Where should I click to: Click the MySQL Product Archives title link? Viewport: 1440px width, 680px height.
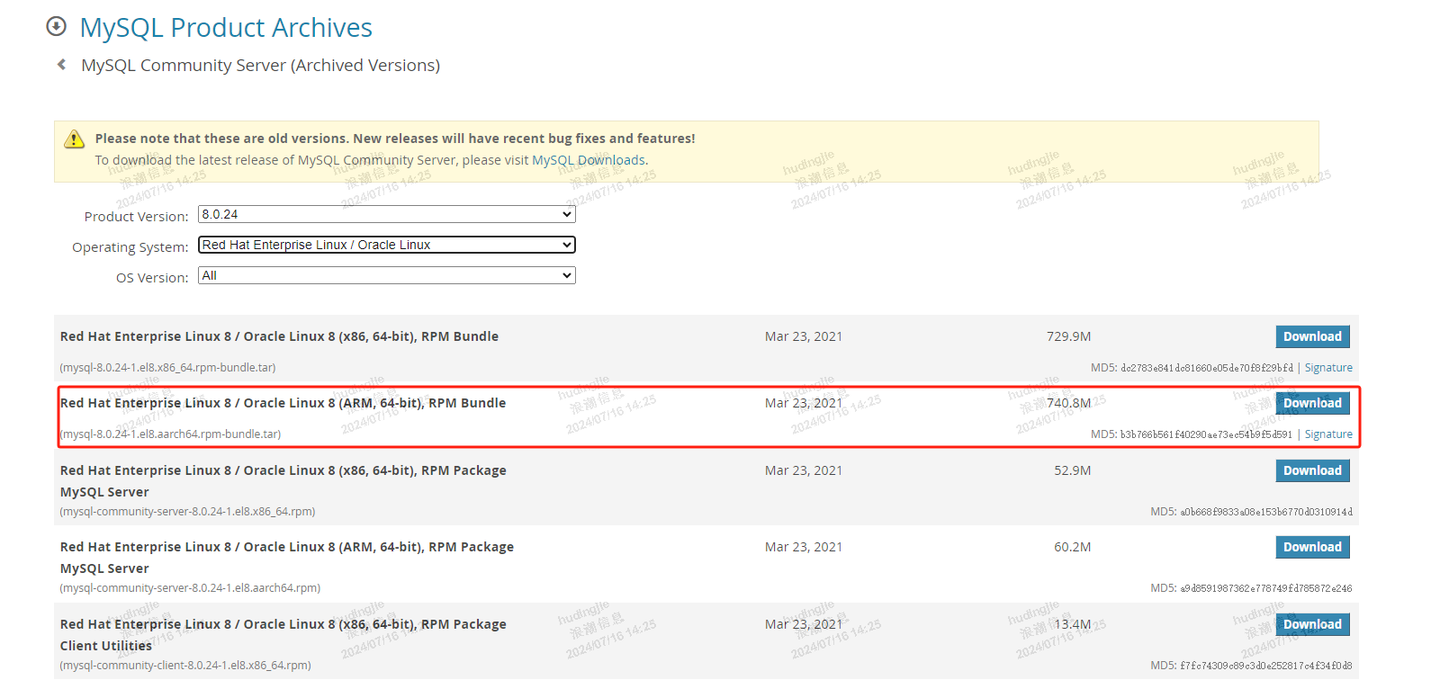(x=225, y=27)
